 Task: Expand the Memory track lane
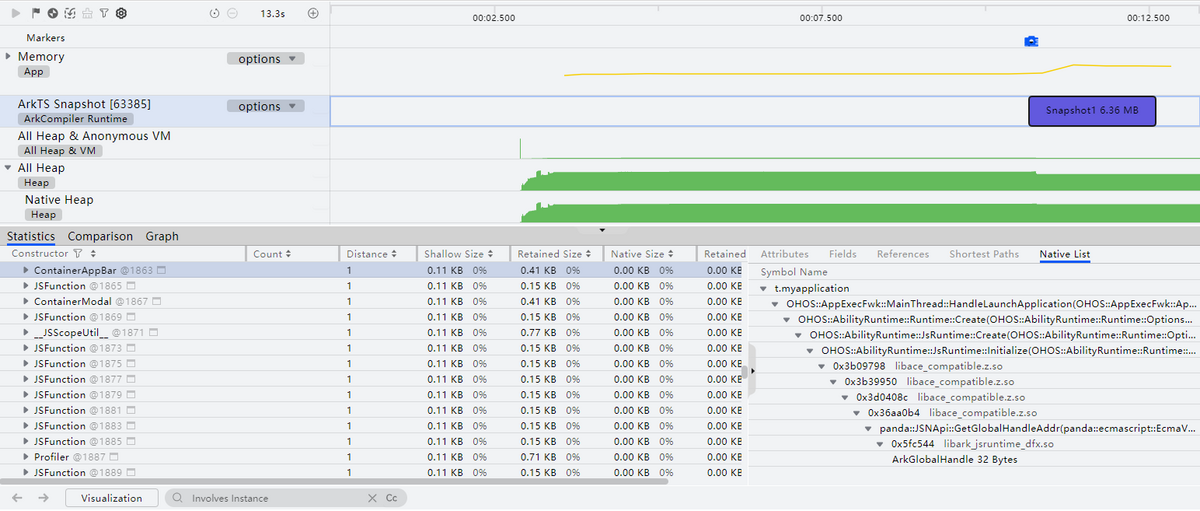click(9, 57)
